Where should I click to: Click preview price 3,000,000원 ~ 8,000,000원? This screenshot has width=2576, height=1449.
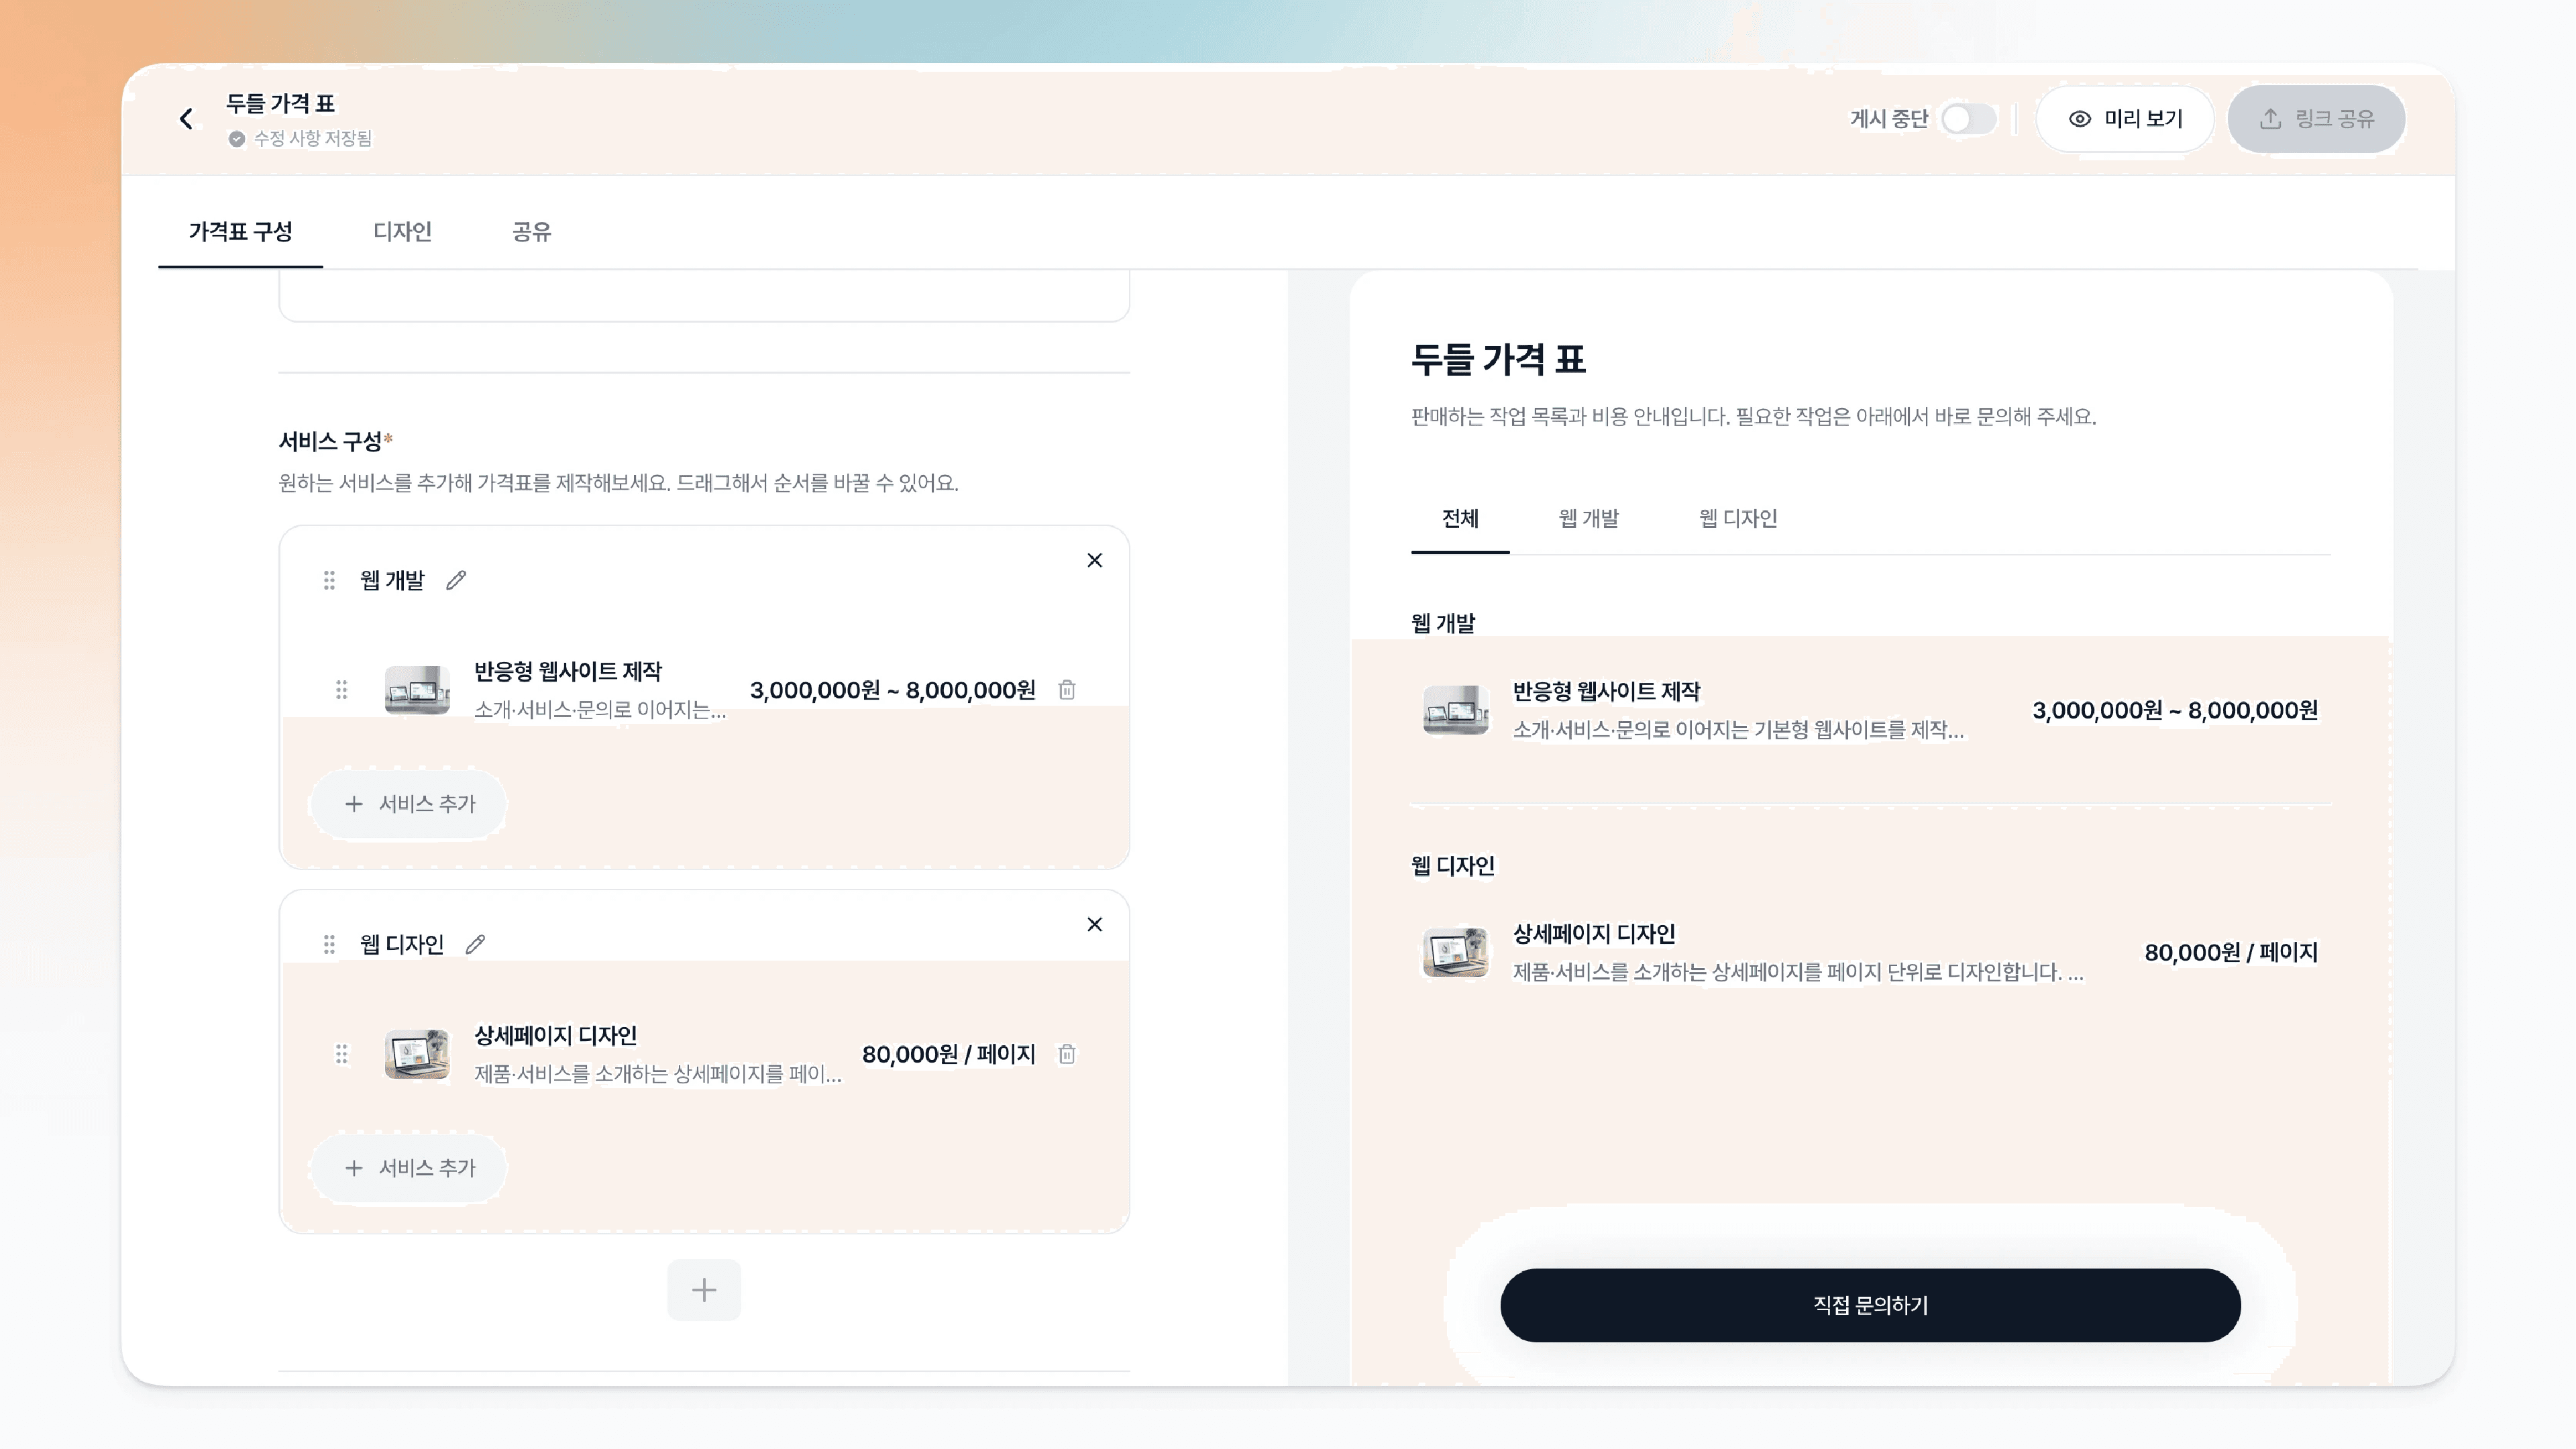click(2175, 710)
